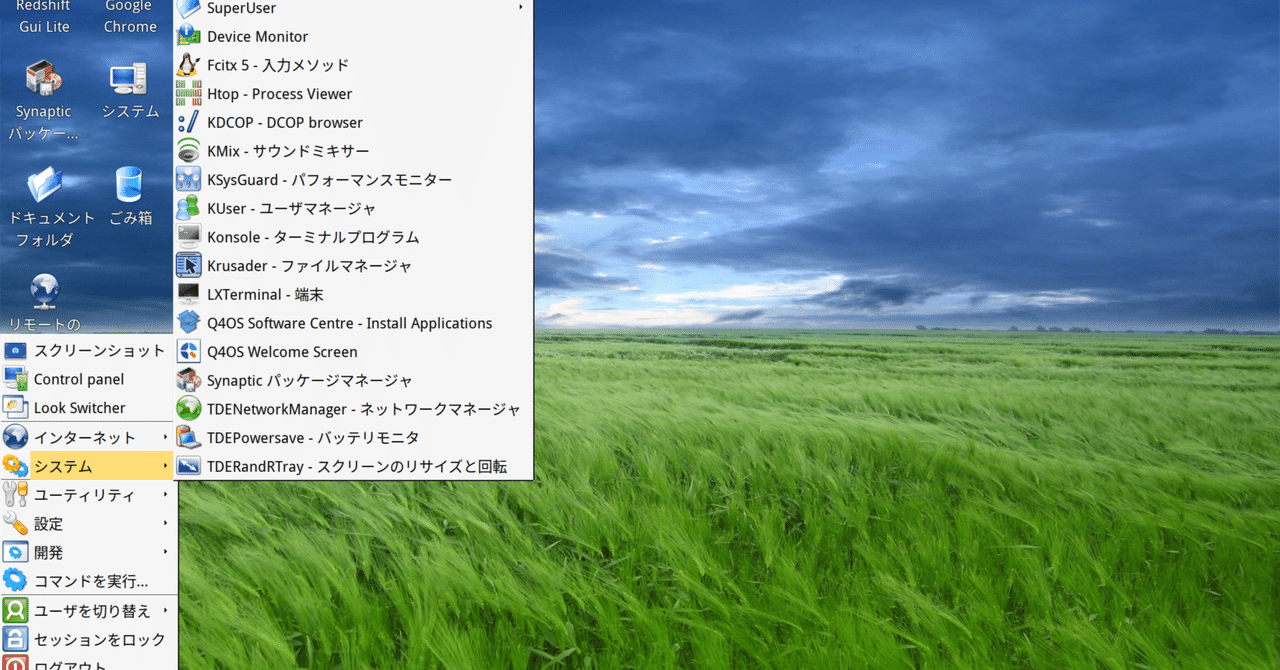Expand the システム submenu arrow
The width and height of the screenshot is (1280, 670).
(165, 466)
